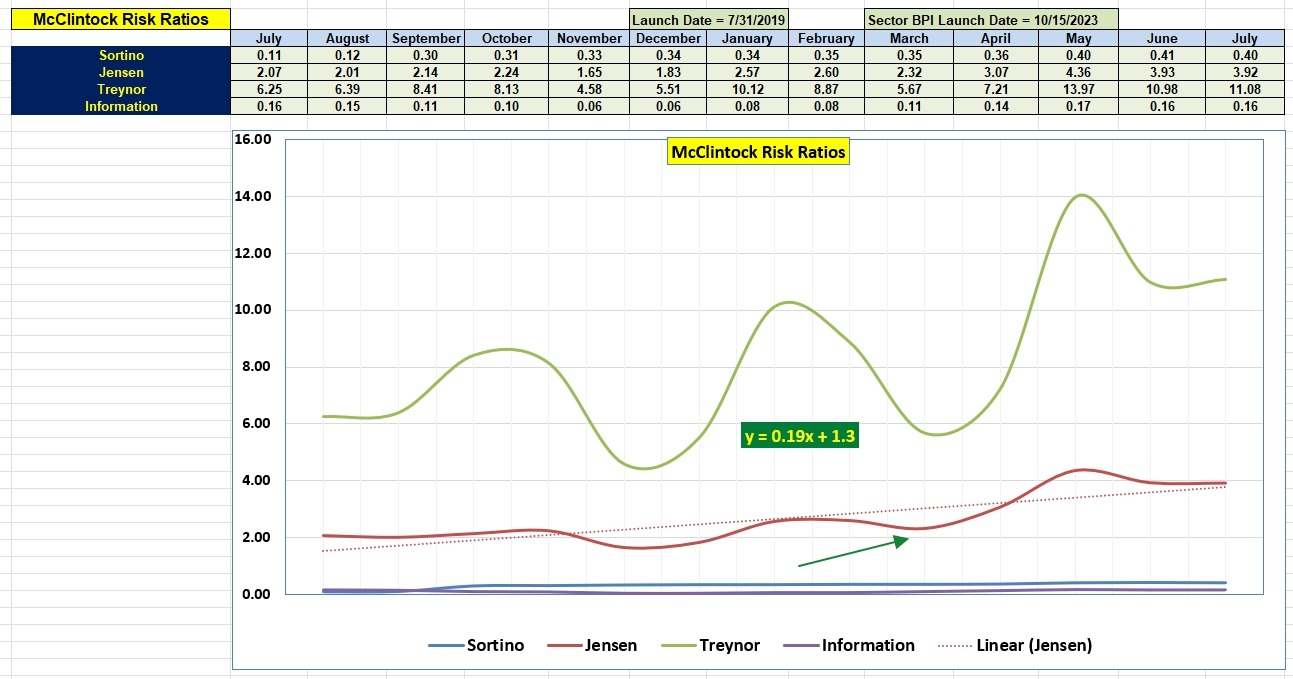The width and height of the screenshot is (1293, 679).
Task: Select the November column header
Action: [589, 38]
